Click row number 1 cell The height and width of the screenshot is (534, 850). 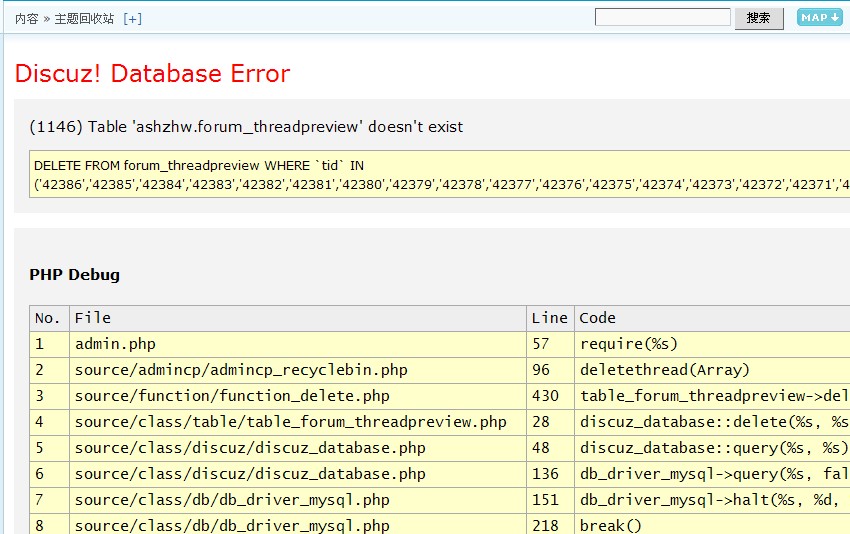49,344
